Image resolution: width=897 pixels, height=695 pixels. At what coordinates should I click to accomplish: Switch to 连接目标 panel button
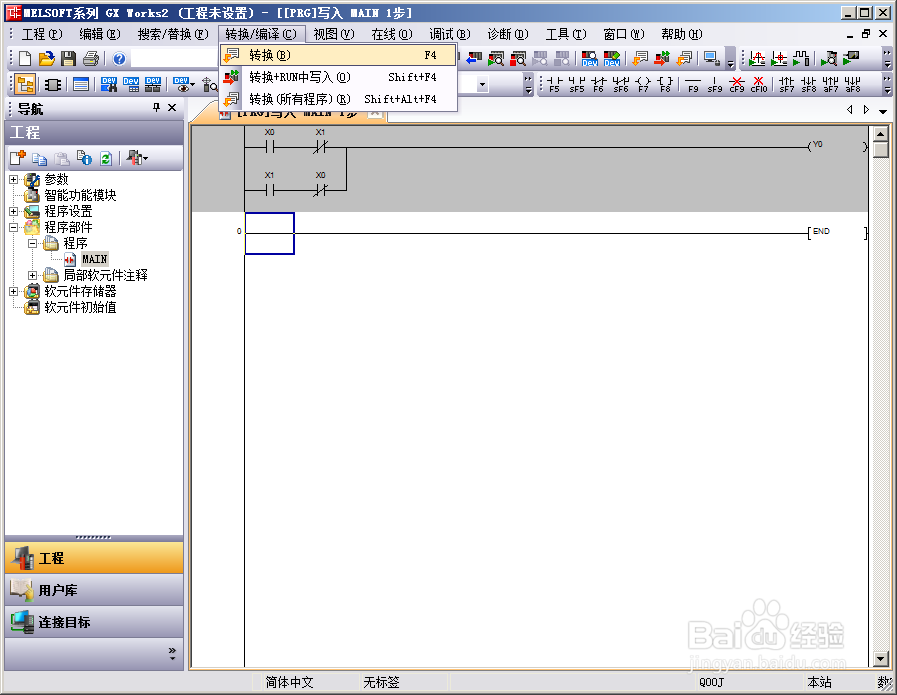click(94, 622)
